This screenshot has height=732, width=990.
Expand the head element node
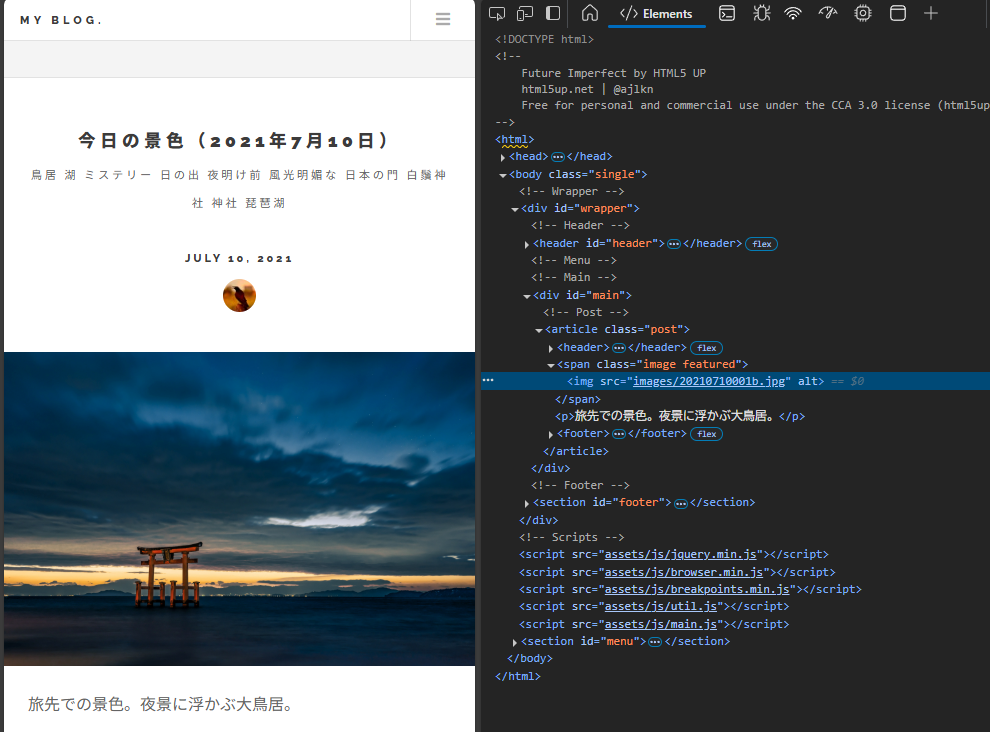point(503,157)
